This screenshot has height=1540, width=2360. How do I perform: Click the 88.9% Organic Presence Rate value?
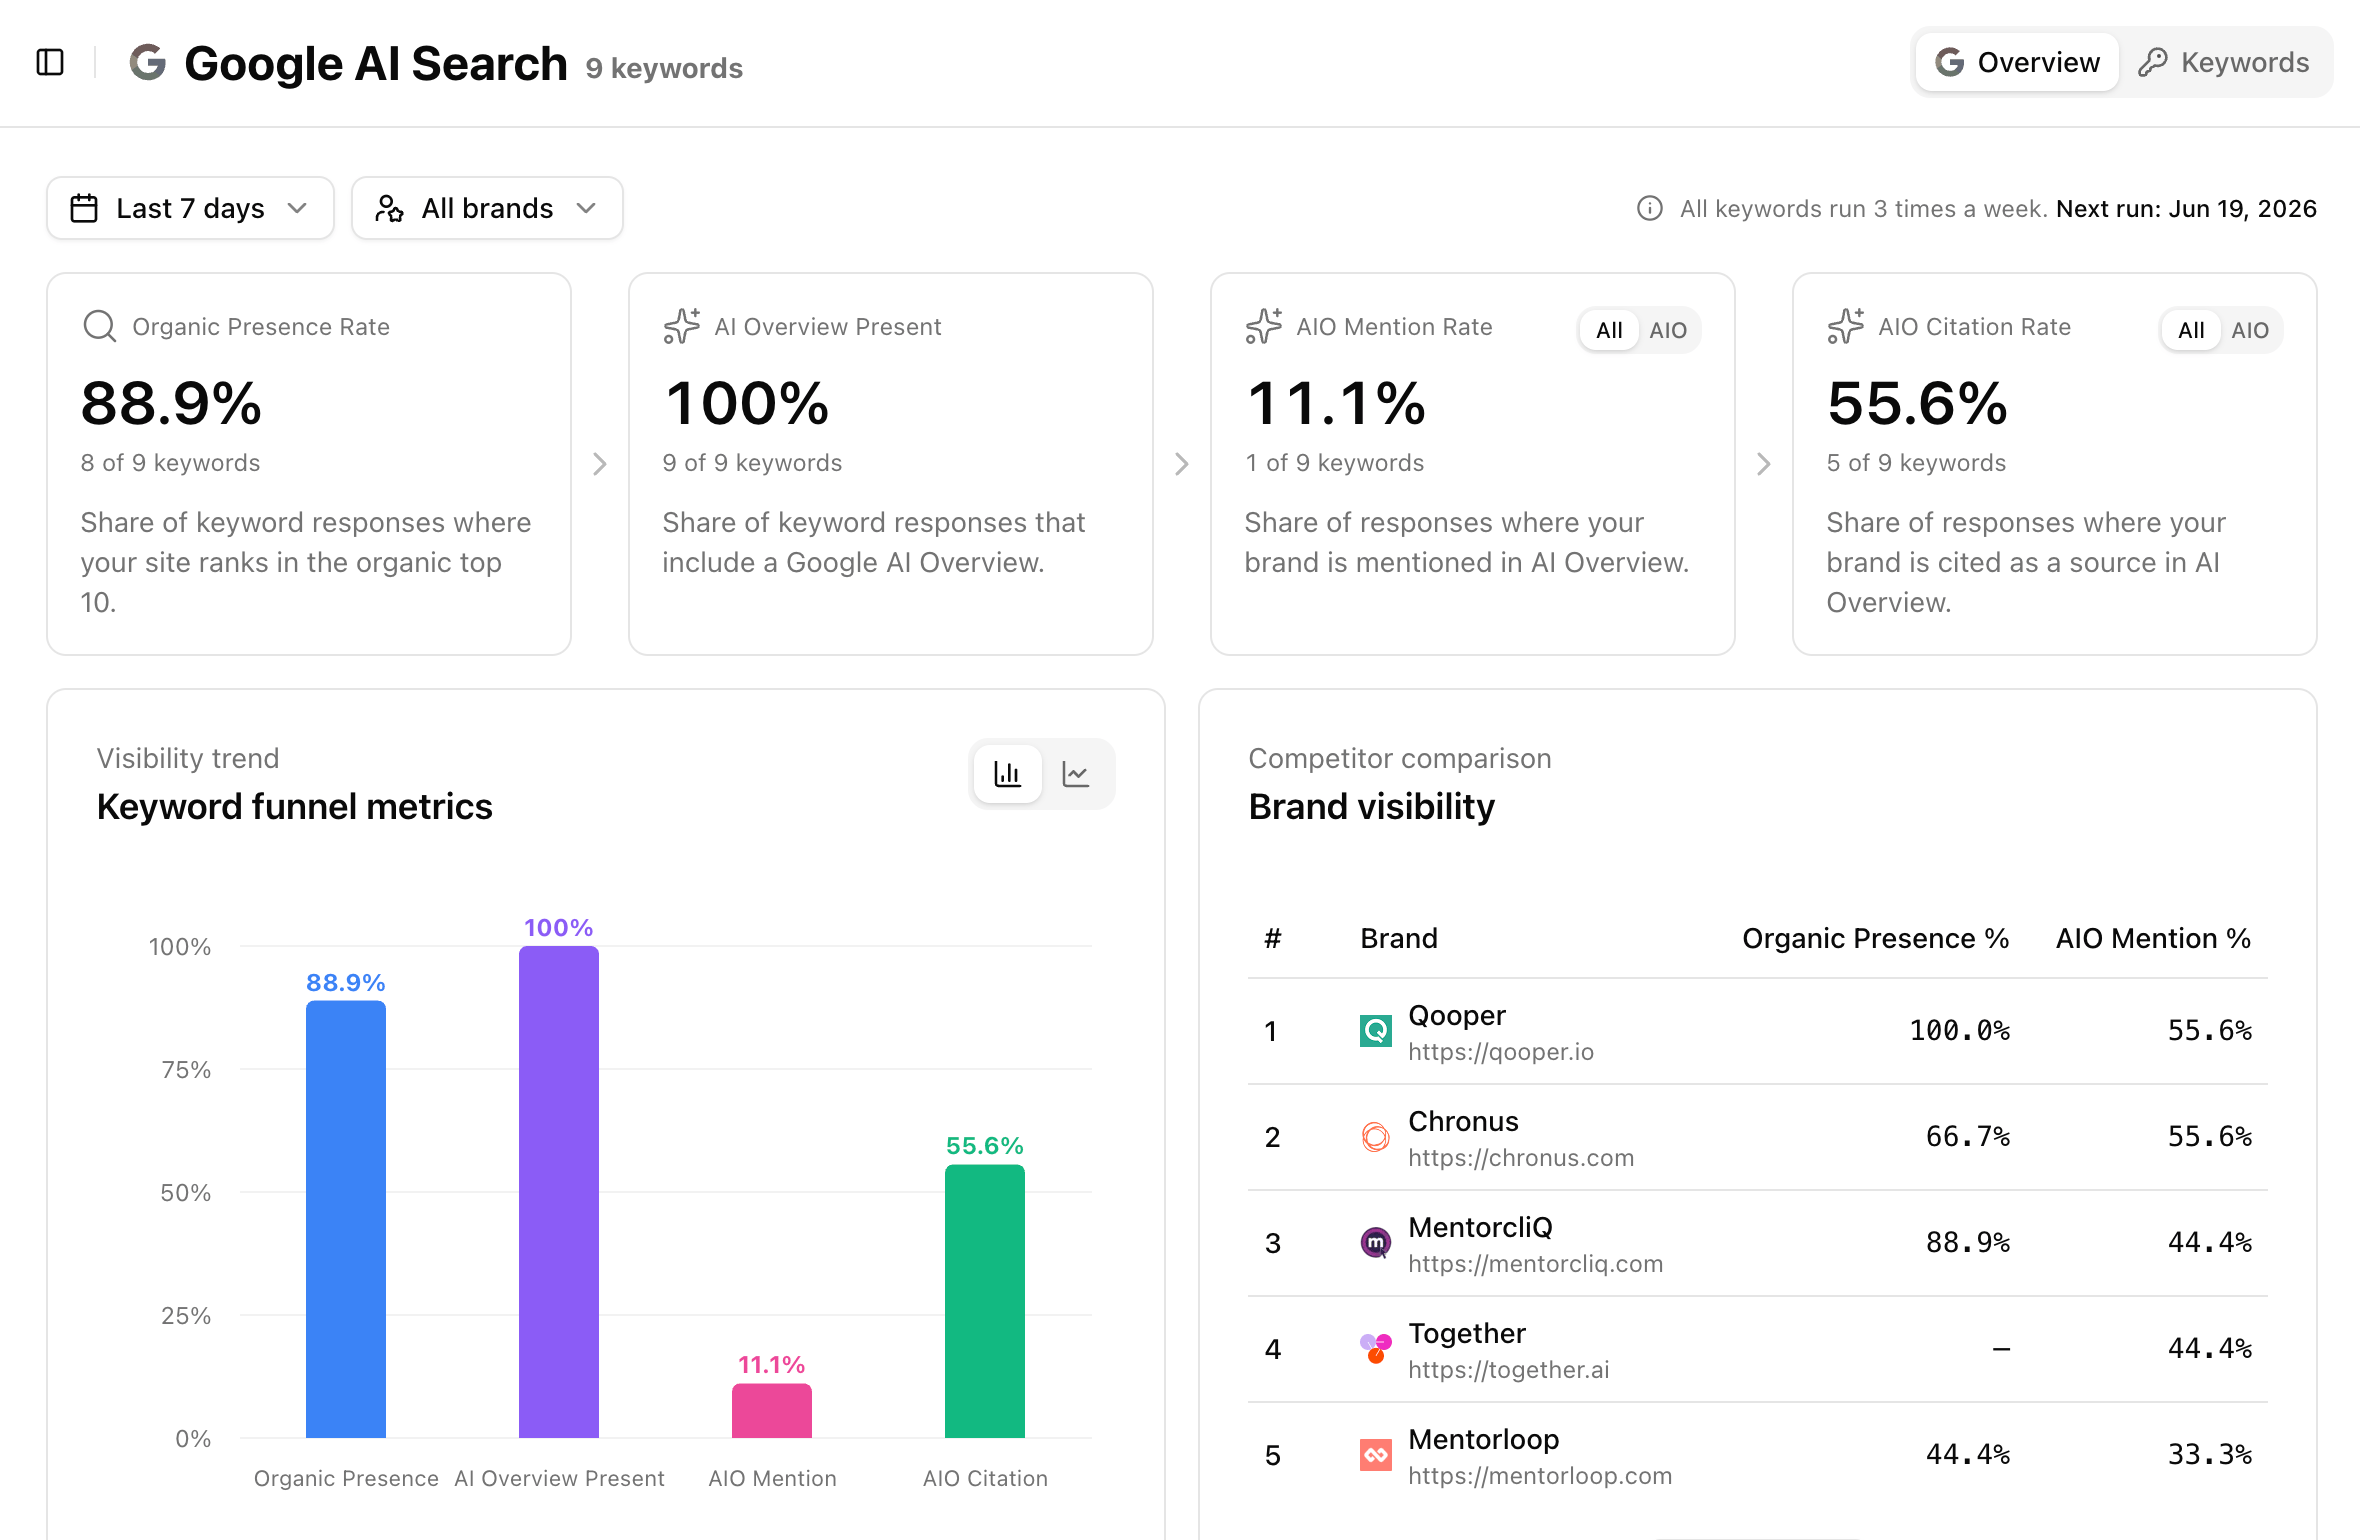click(171, 404)
